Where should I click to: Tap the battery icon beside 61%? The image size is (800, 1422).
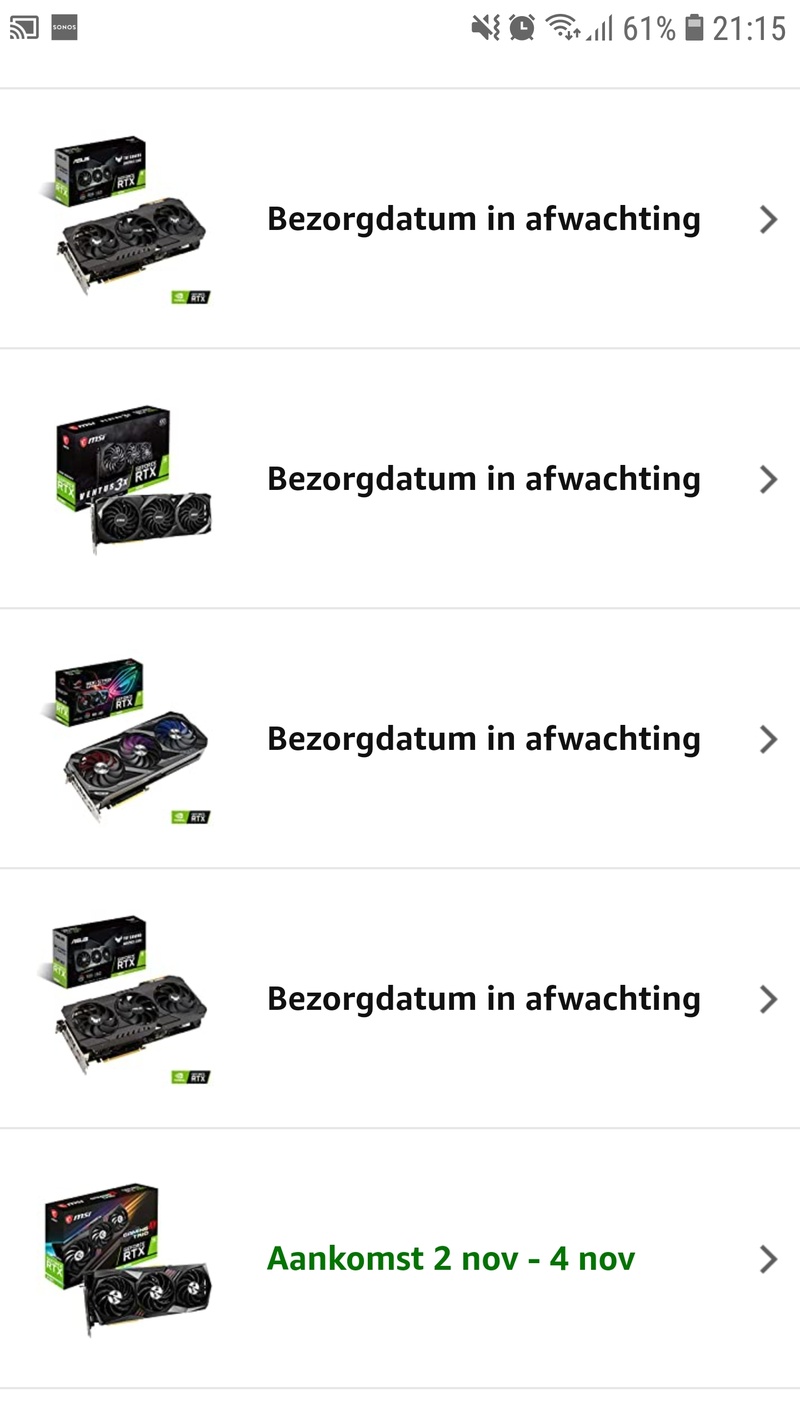695,28
